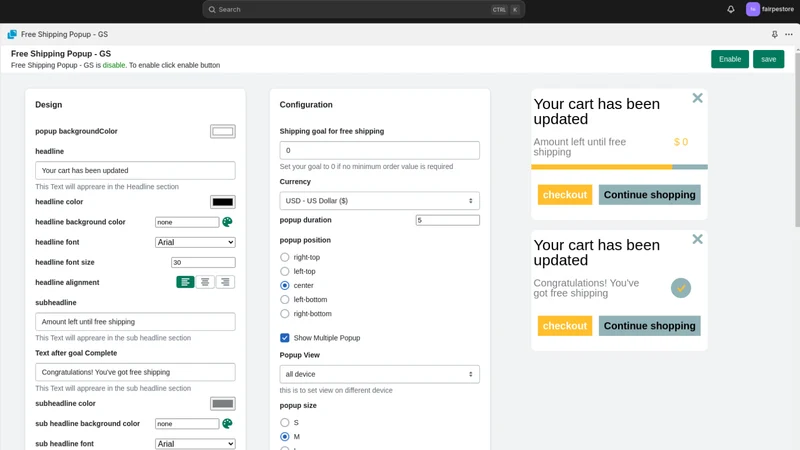
Task: Edit the shipping goal amount field
Action: click(380, 151)
